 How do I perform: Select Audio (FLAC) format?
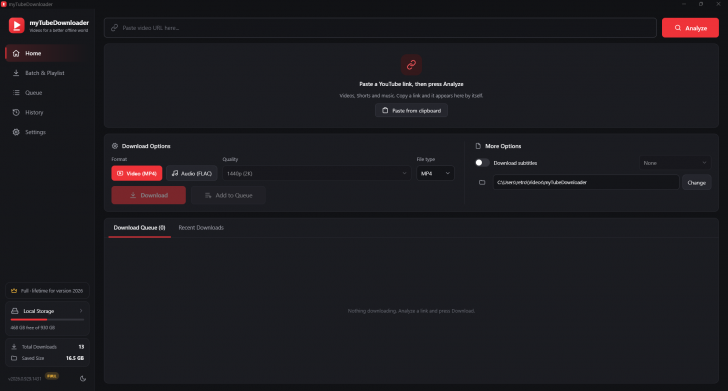(x=192, y=173)
